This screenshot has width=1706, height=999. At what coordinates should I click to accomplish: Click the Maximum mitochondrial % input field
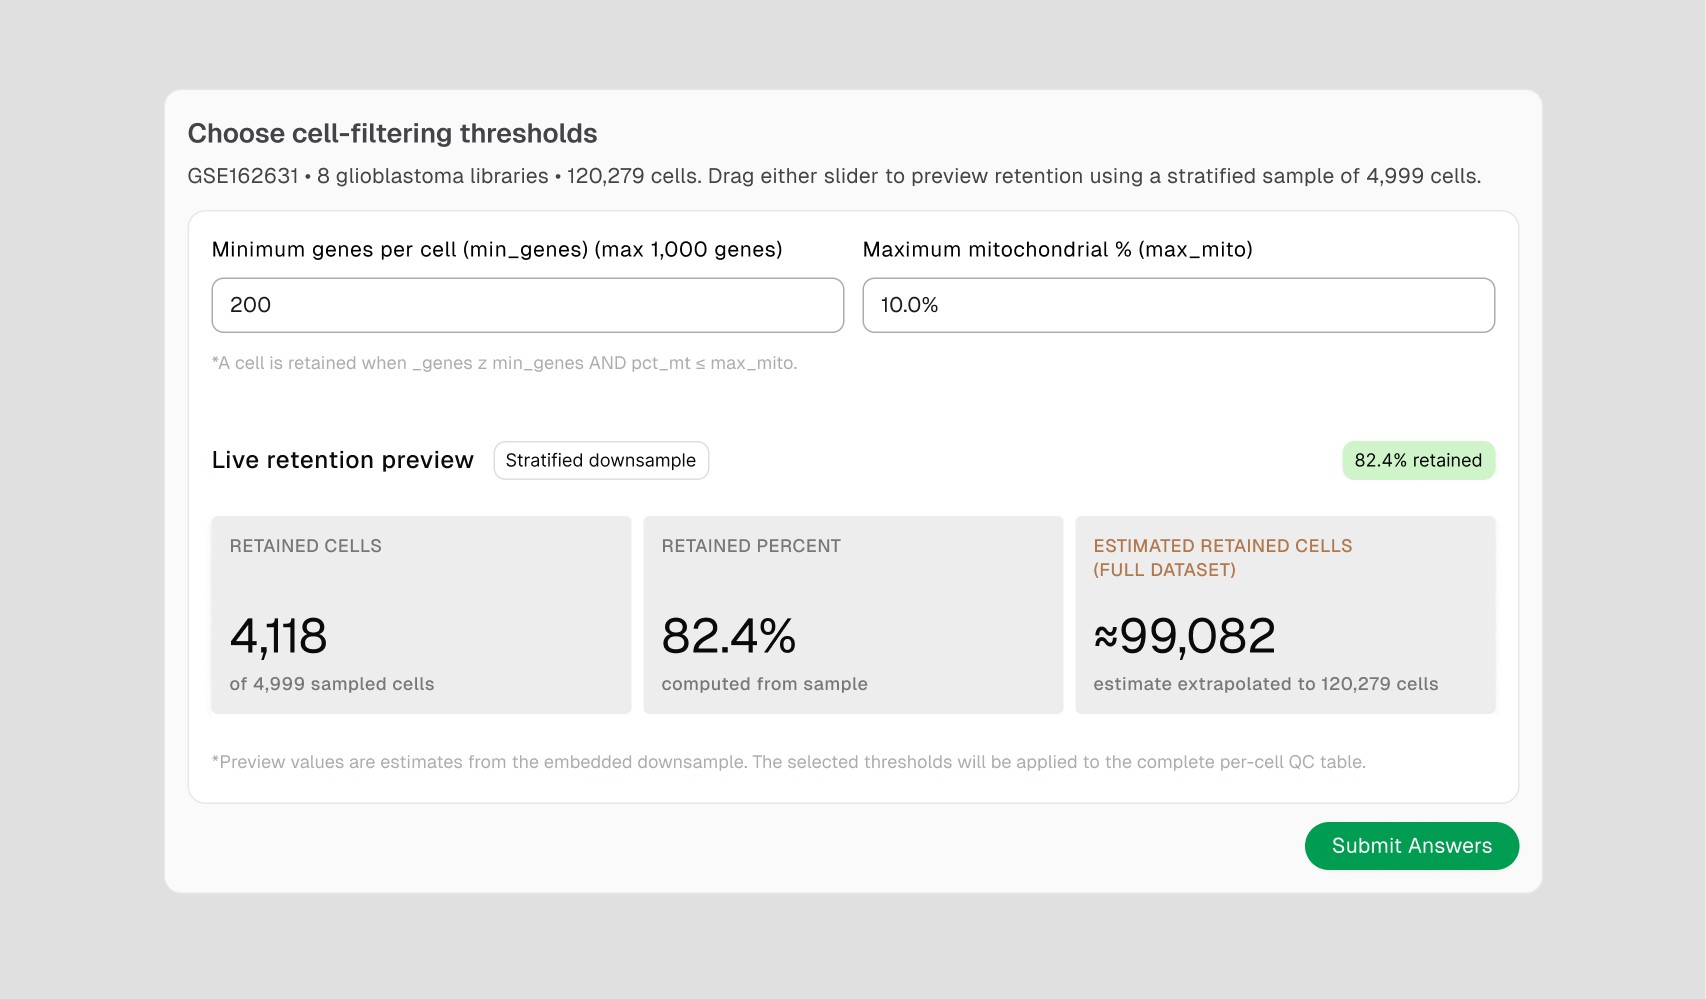(x=1179, y=305)
